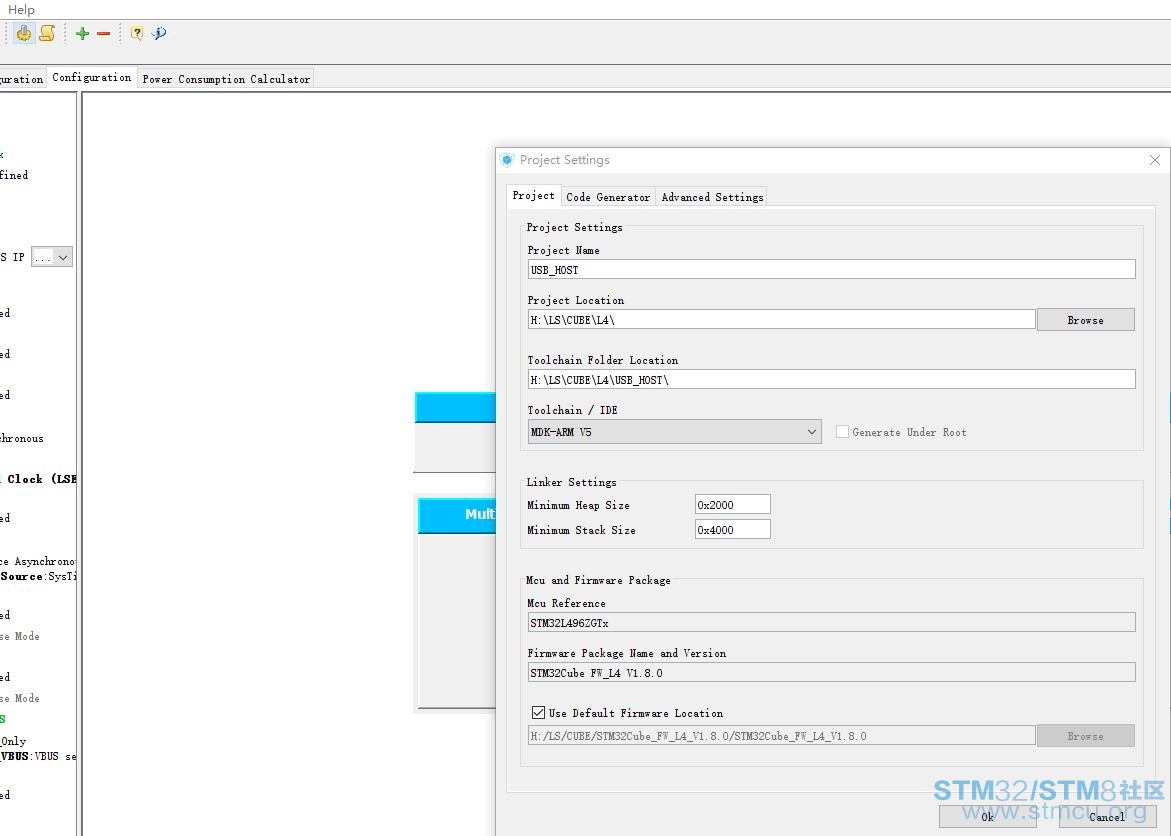This screenshot has height=836, width=1171.
Task: Click the yellow question mark help icon
Action: point(137,33)
